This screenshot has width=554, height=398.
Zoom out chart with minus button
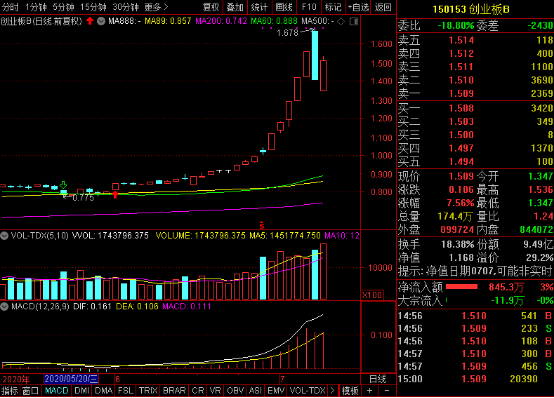[387, 391]
